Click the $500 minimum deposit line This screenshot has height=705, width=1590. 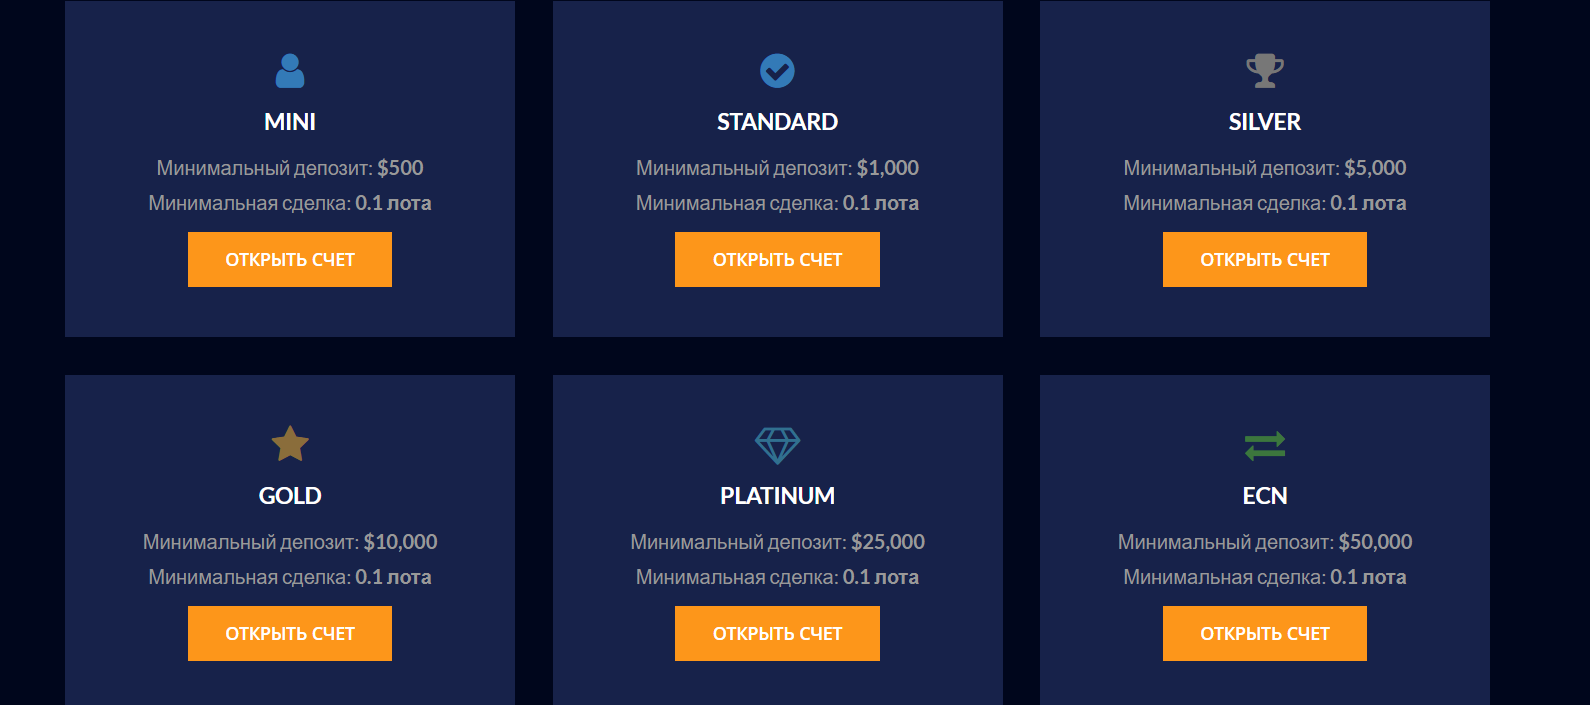[290, 168]
